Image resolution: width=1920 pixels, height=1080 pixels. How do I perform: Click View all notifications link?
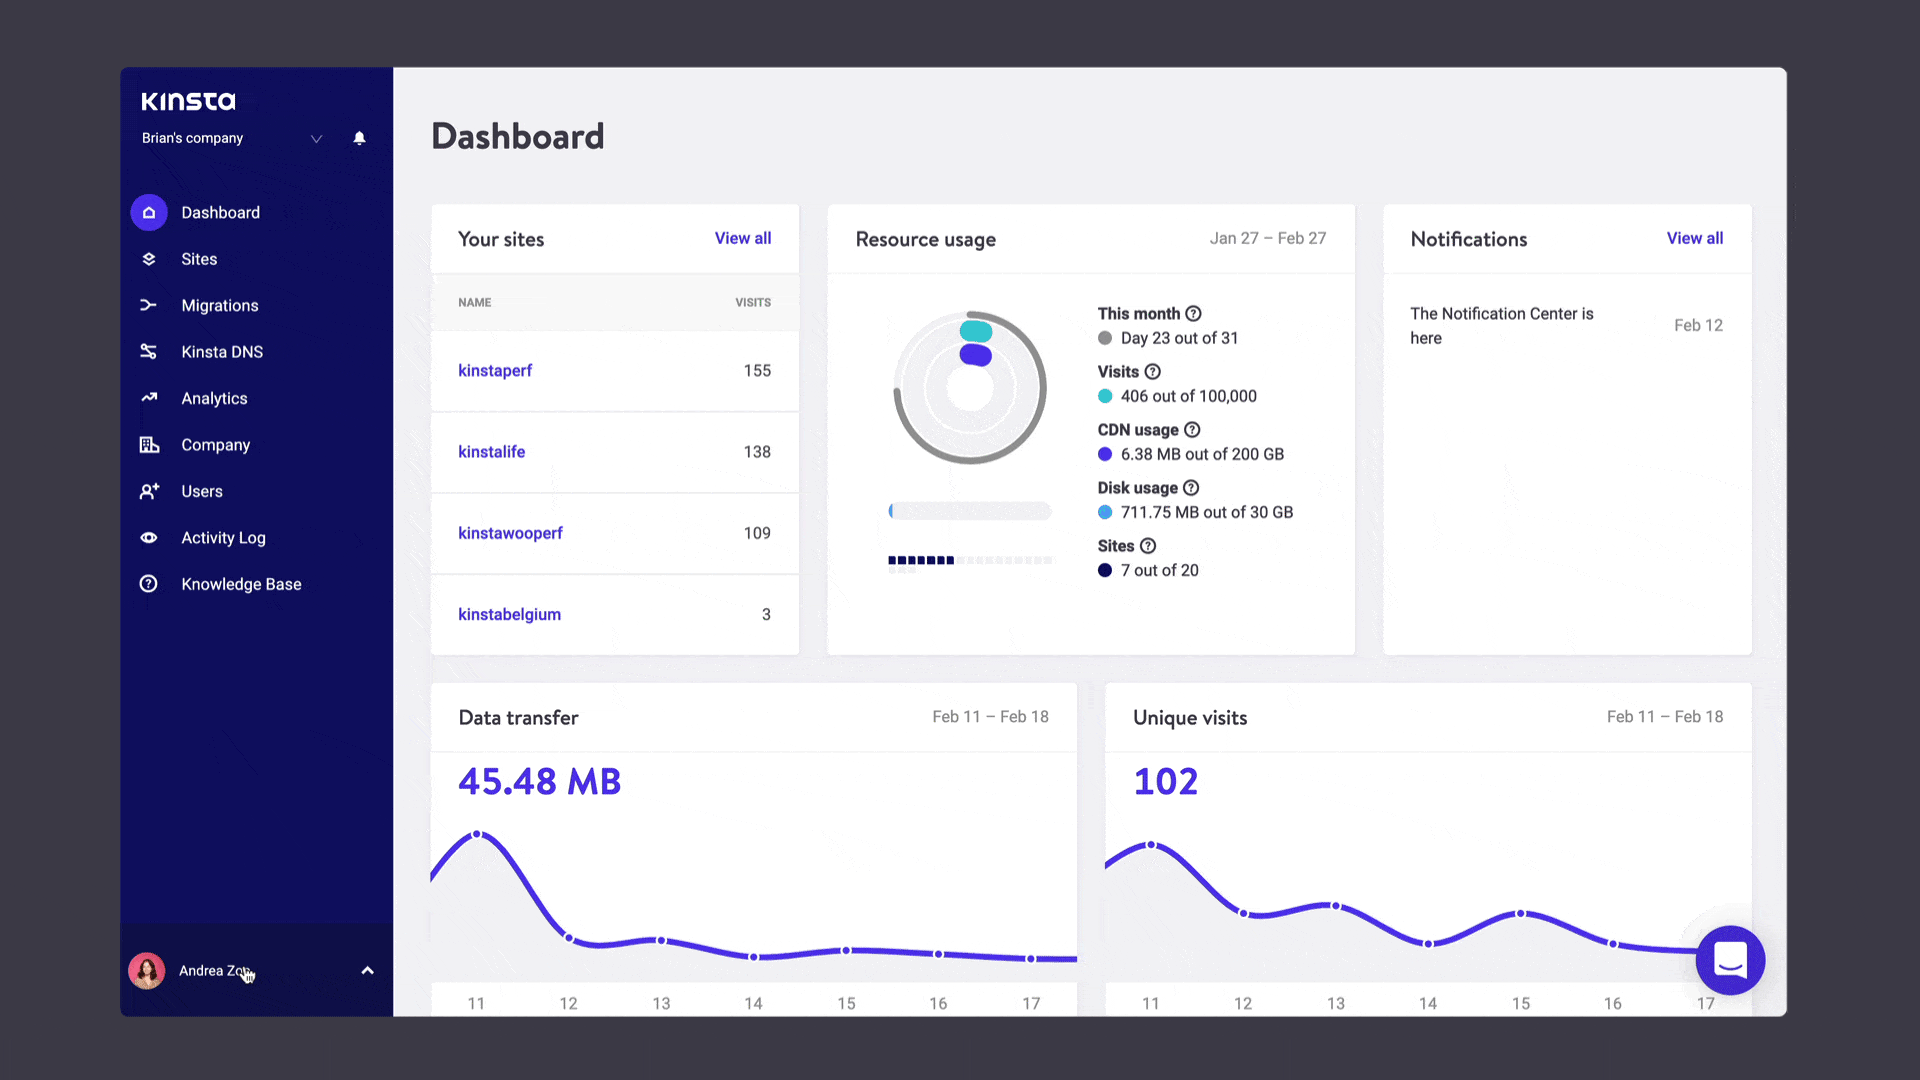(1695, 237)
